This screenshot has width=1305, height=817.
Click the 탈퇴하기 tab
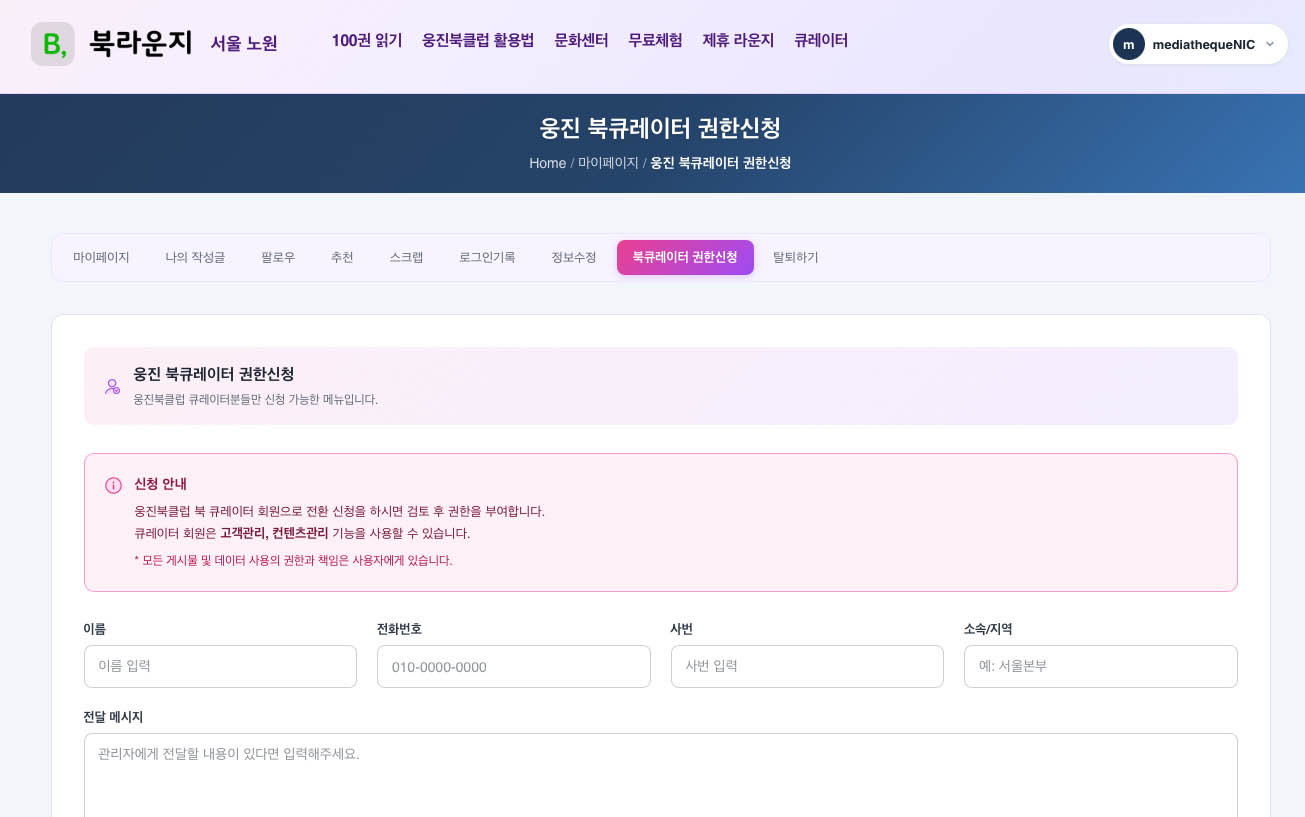(x=795, y=257)
